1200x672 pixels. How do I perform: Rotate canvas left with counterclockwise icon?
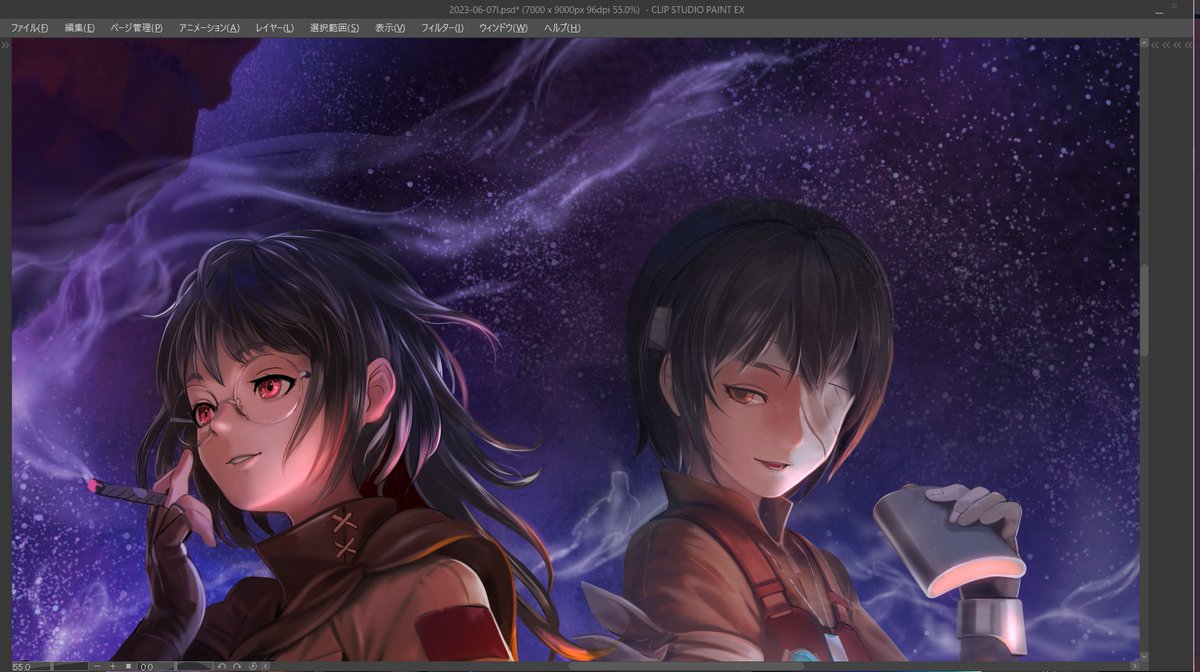pyautogui.click(x=222, y=666)
